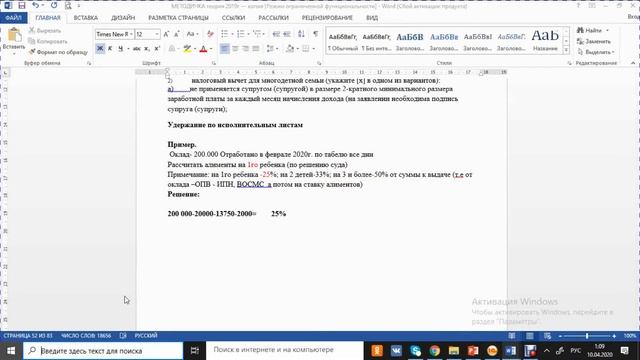Decrease the paragraph indent
Viewport: 640px width, 360px height.
point(276,34)
